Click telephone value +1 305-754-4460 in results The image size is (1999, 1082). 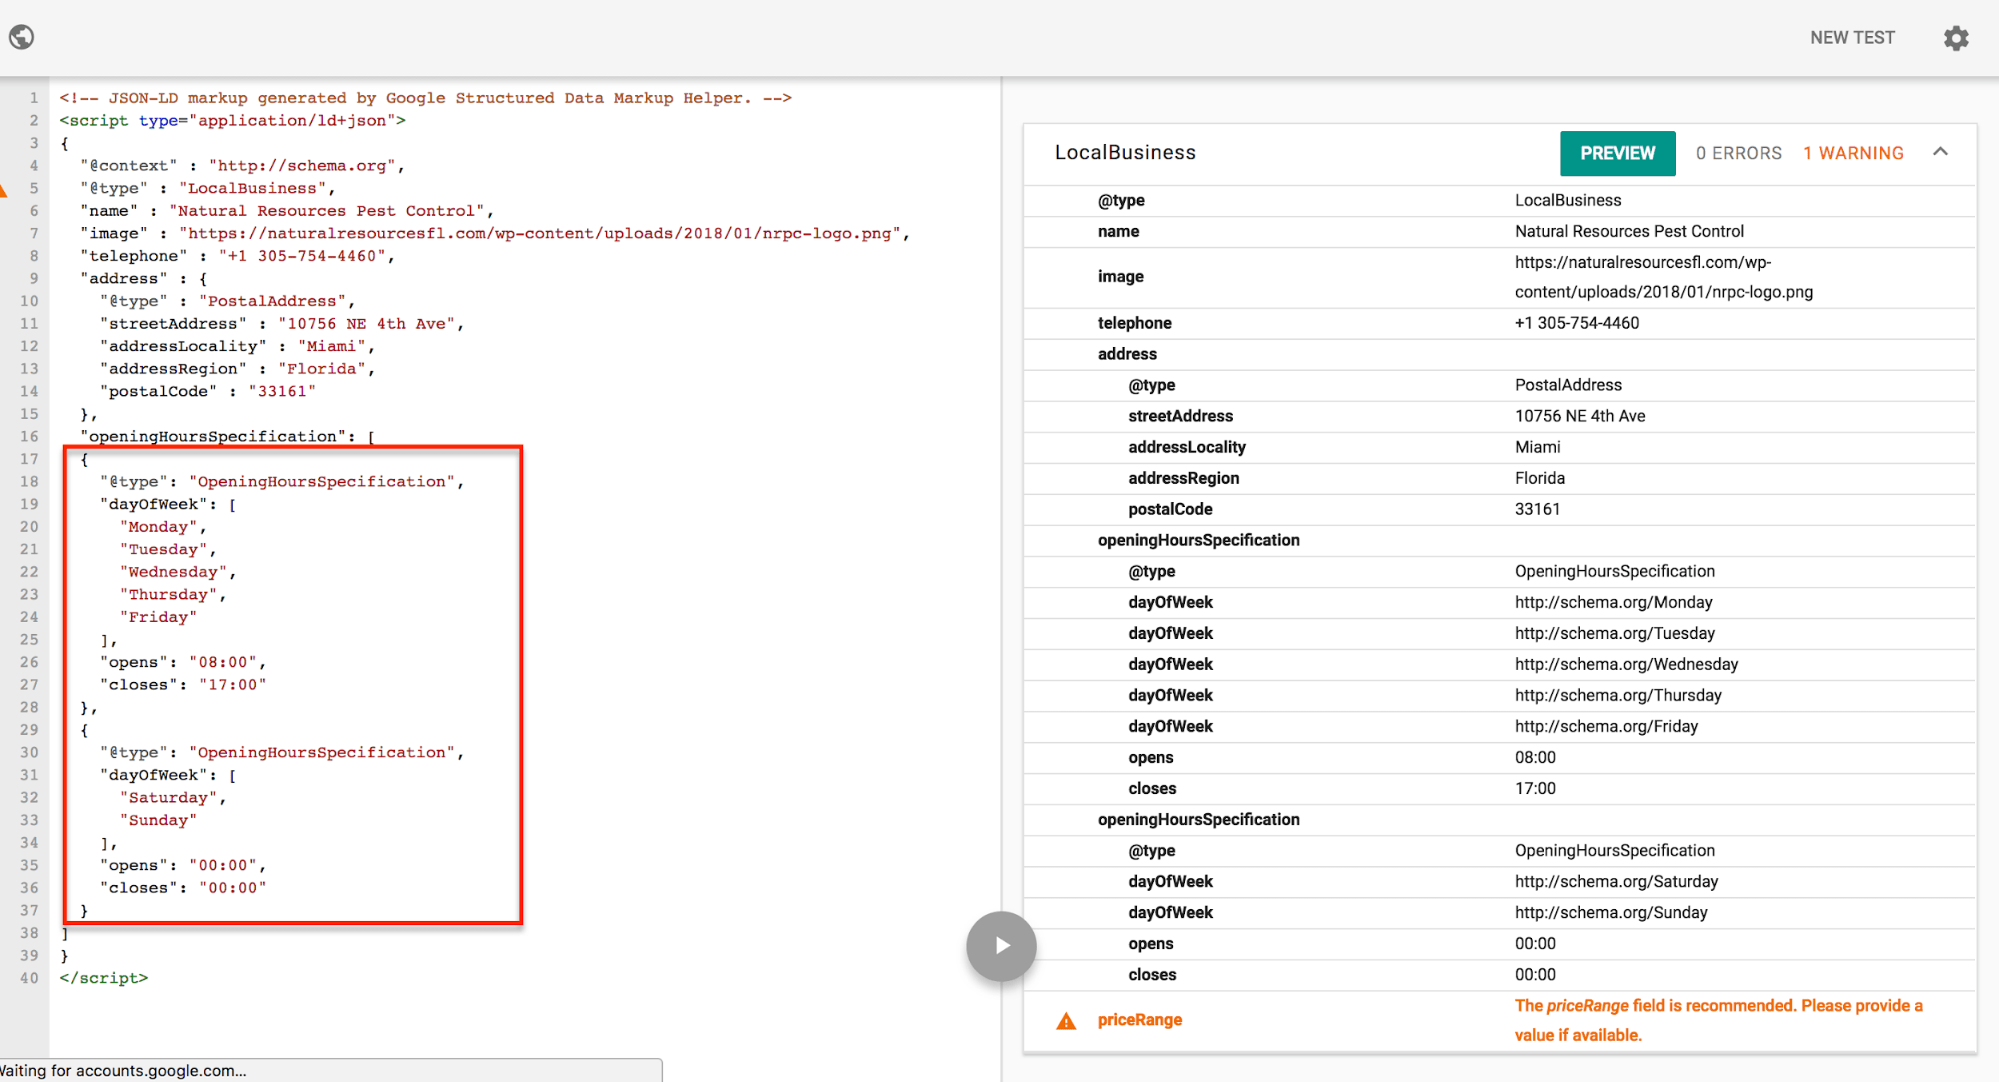click(x=1577, y=323)
